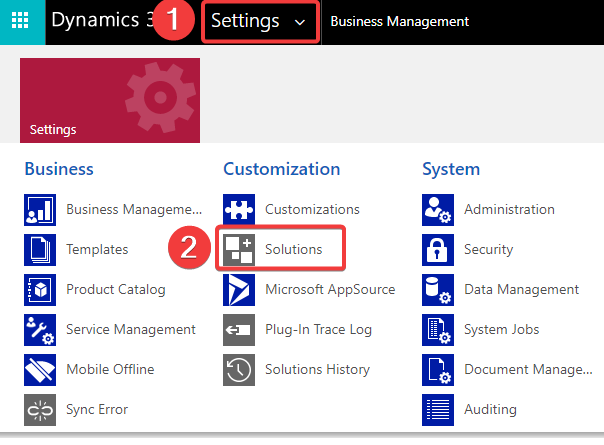Image resolution: width=604 pixels, height=445 pixels.
Task: Open the Service Management icon
Action: click(x=40, y=330)
